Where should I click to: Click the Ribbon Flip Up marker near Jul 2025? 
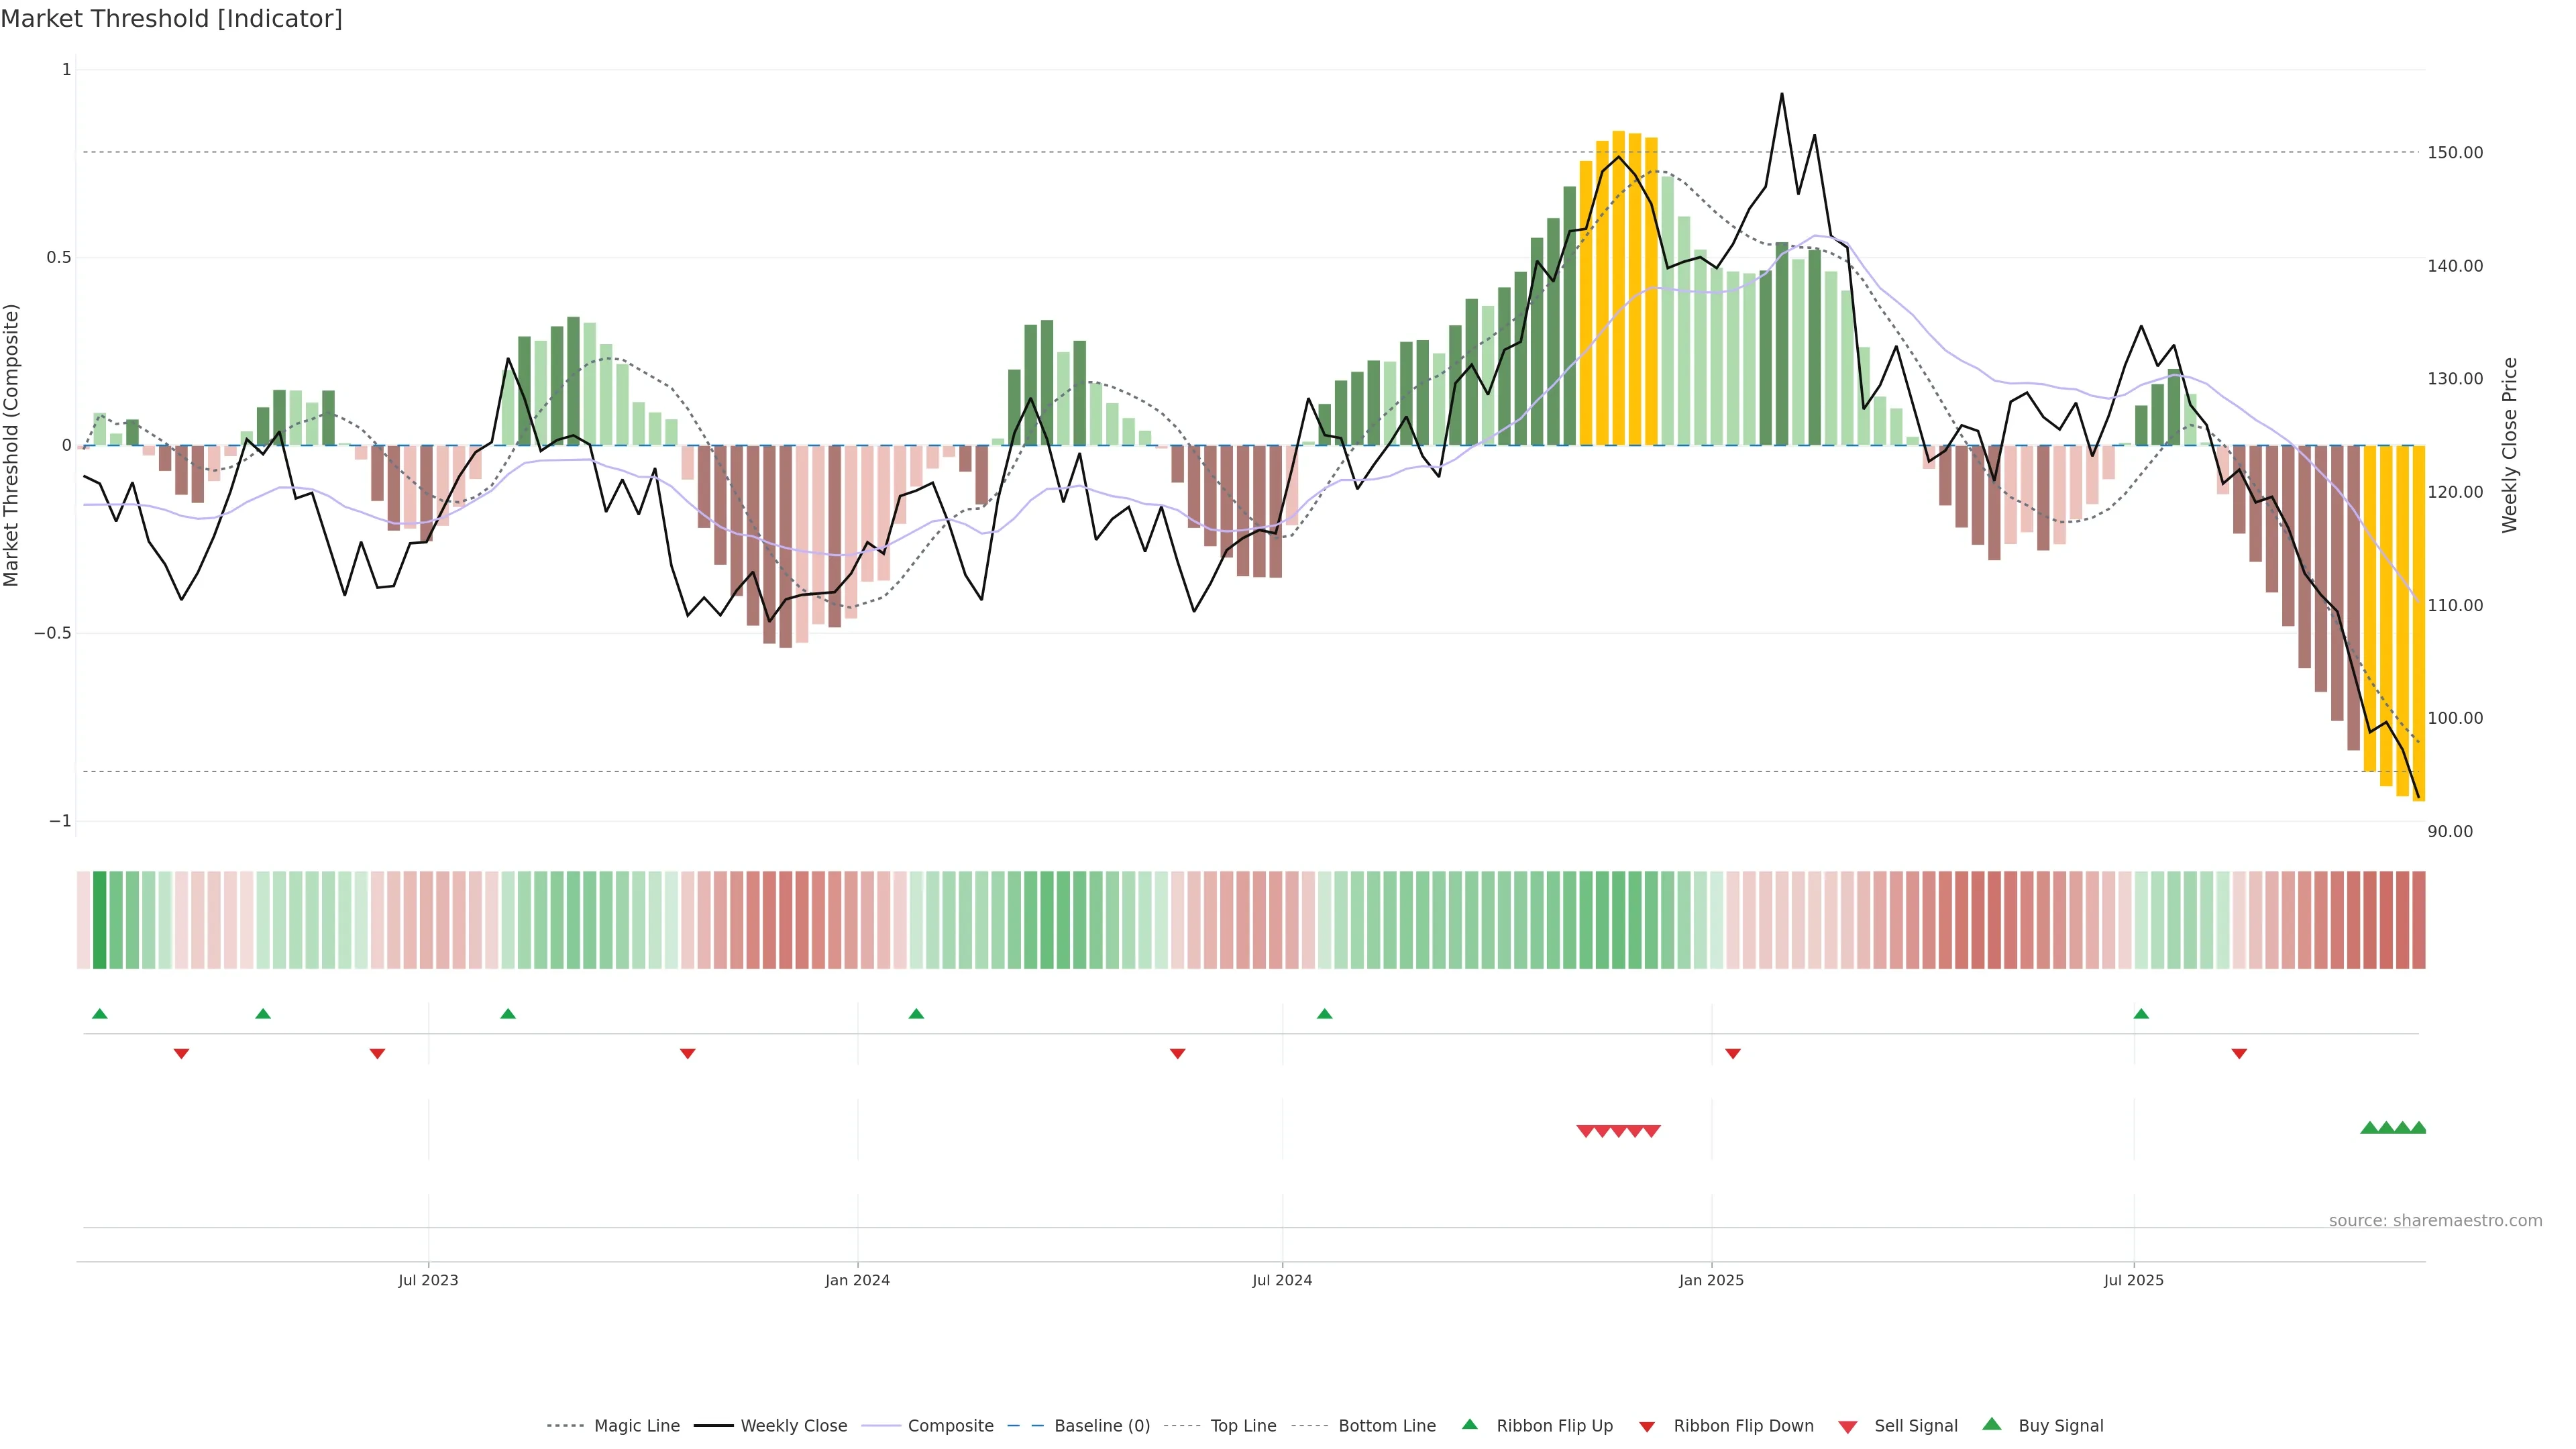tap(2141, 1014)
